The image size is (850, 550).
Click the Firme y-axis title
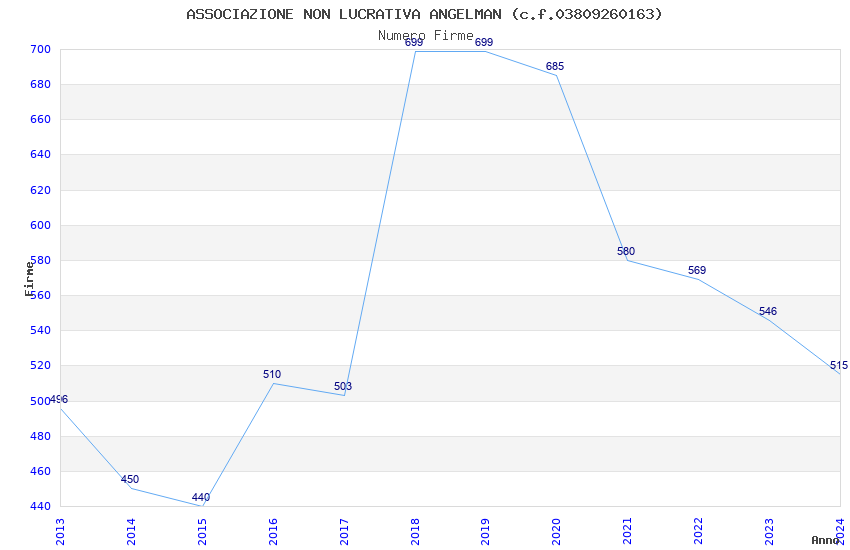29,279
